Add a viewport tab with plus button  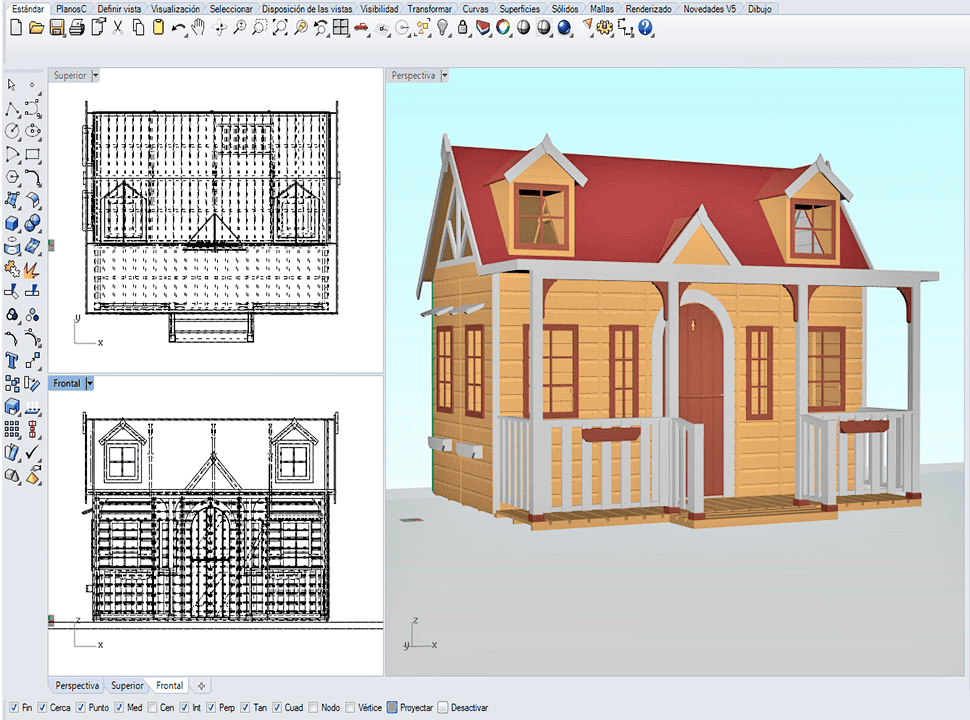coord(201,685)
